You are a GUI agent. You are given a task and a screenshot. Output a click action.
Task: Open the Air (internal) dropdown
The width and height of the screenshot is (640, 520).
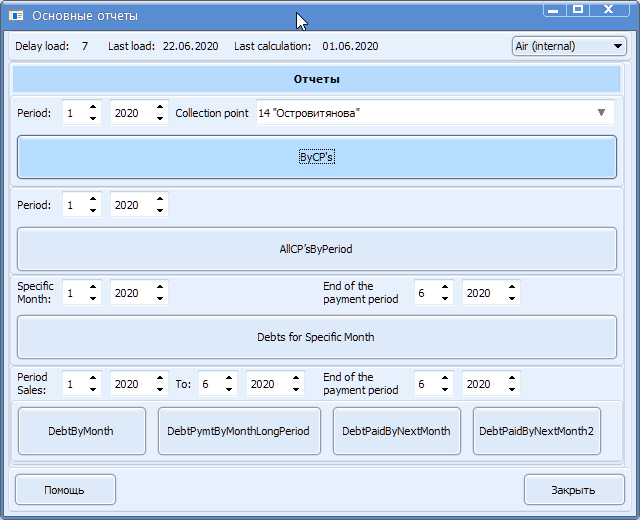click(568, 46)
